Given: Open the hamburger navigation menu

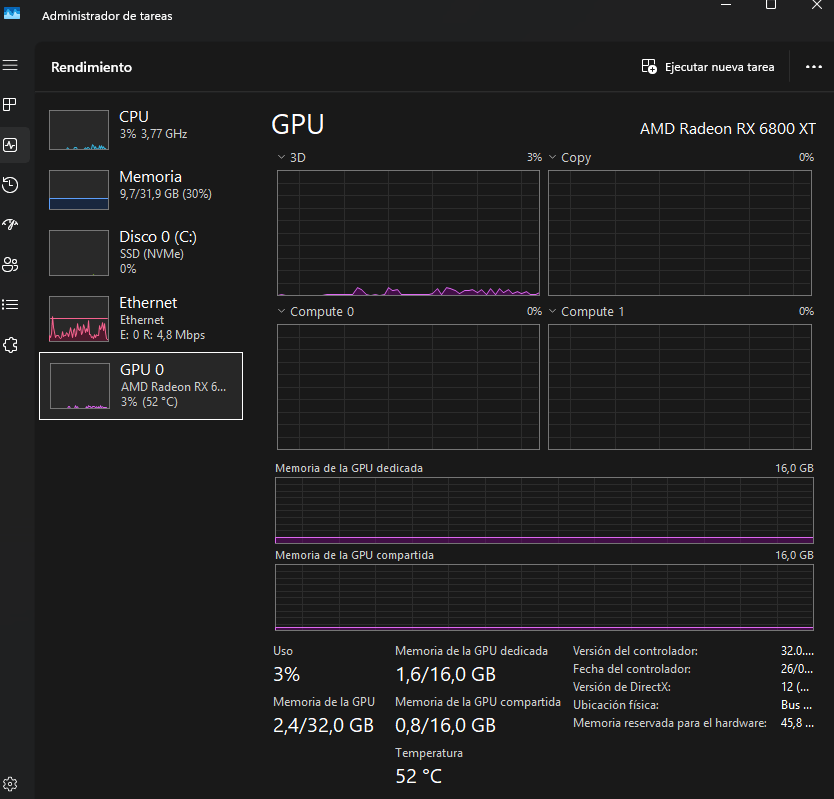Looking at the screenshot, I should pyautogui.click(x=10, y=65).
